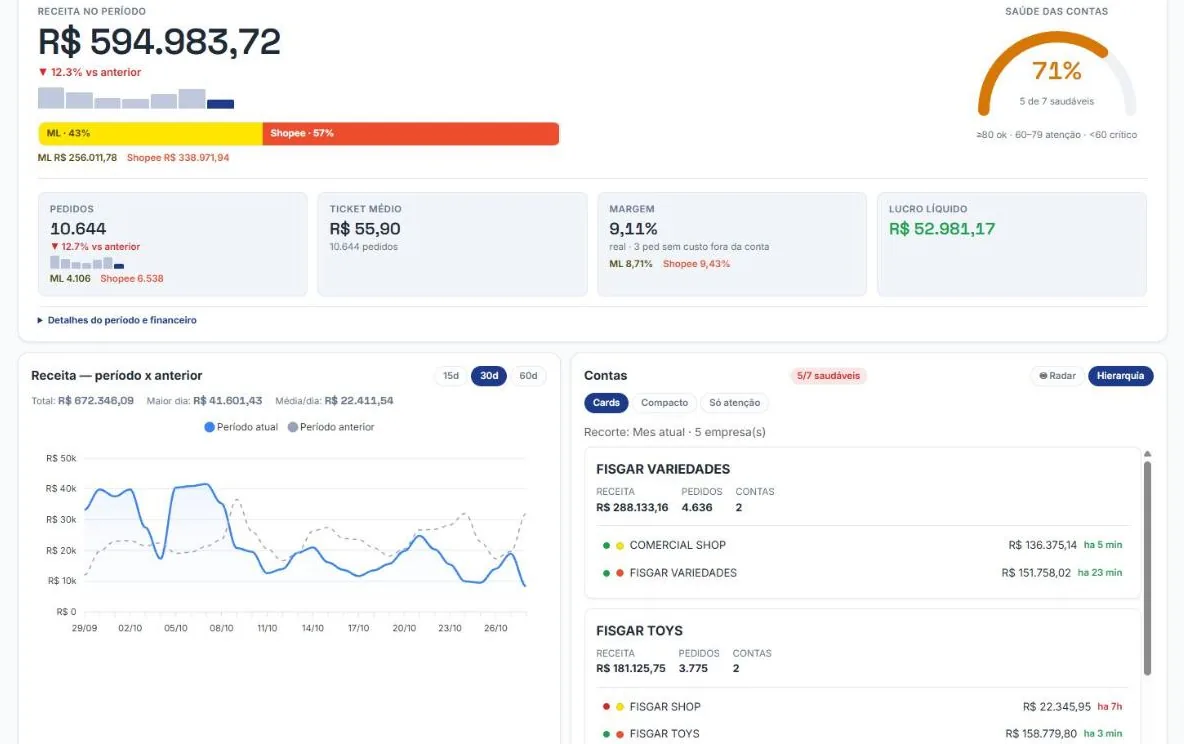Select the 30d period button

click(x=489, y=375)
